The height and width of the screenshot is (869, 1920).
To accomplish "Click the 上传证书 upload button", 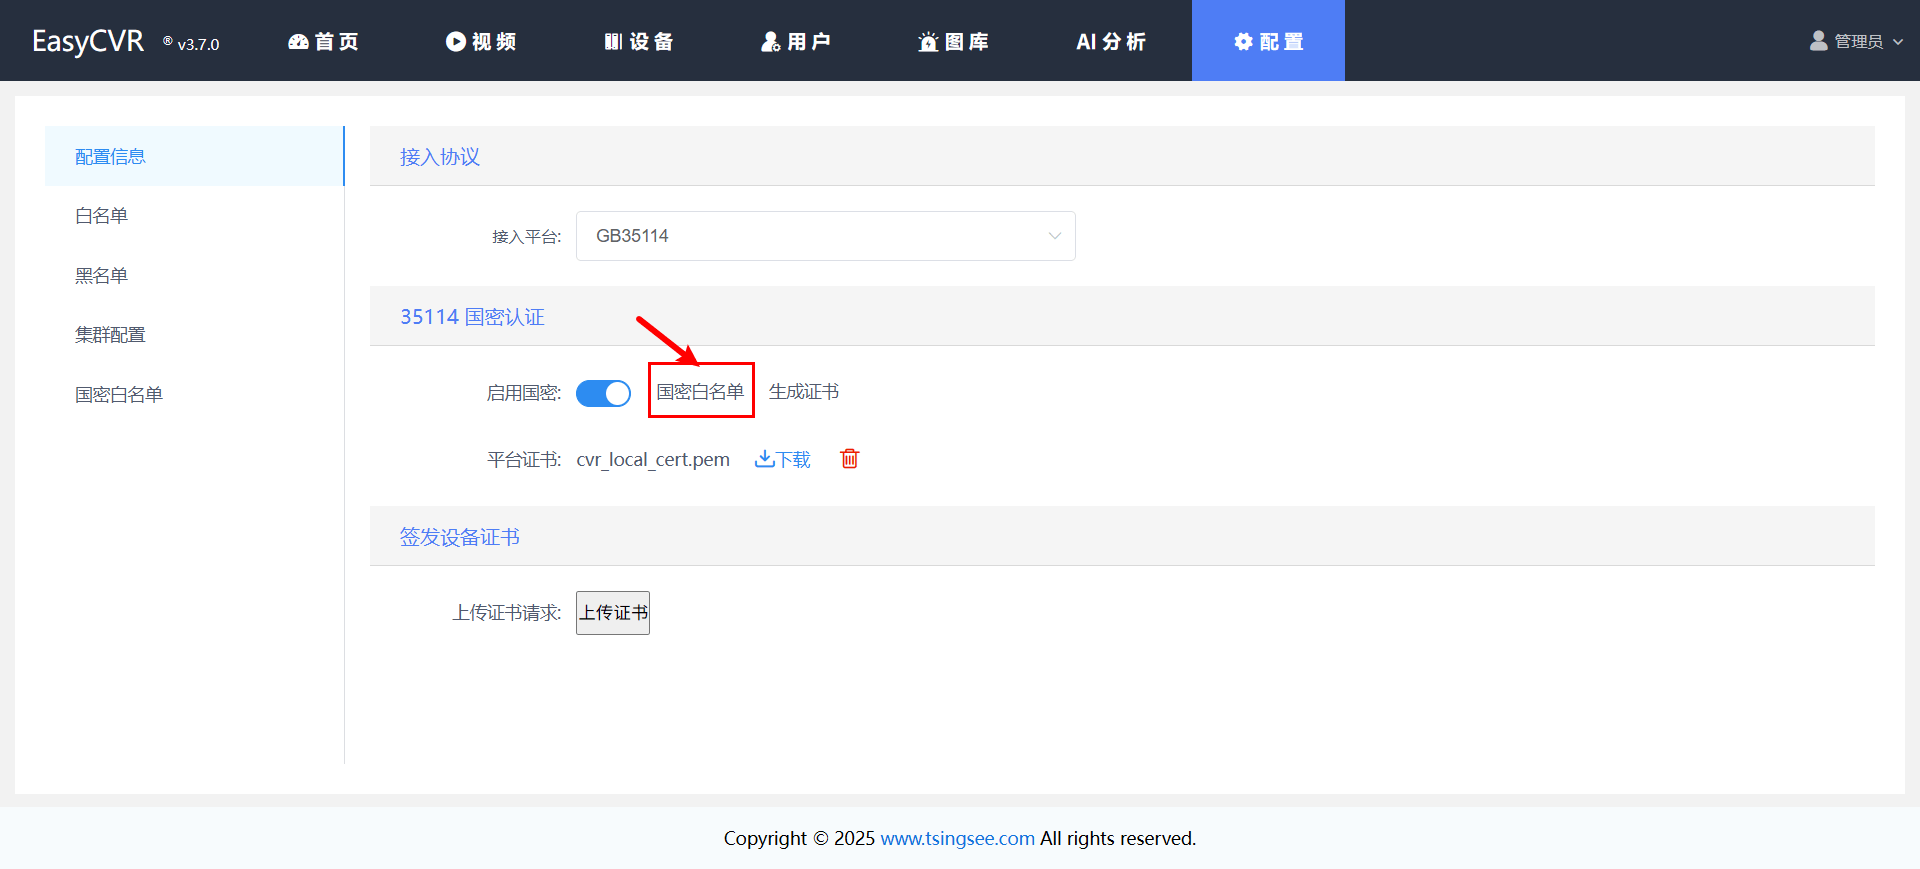I will tap(613, 613).
